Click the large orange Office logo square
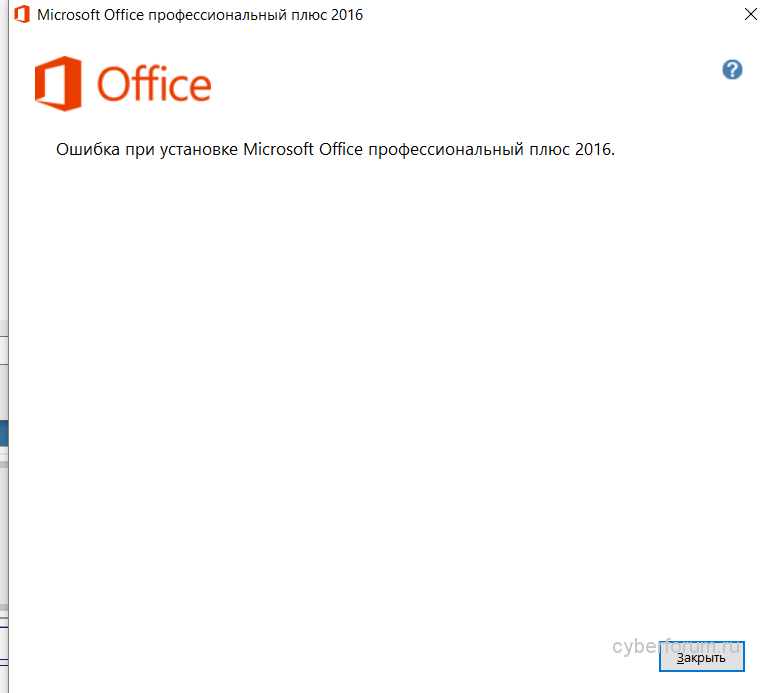768x693 pixels. tap(58, 83)
